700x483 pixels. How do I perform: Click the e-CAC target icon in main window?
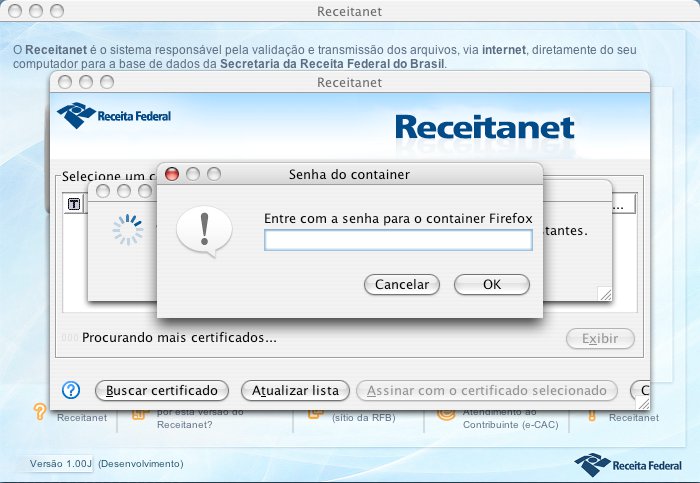(x=446, y=414)
